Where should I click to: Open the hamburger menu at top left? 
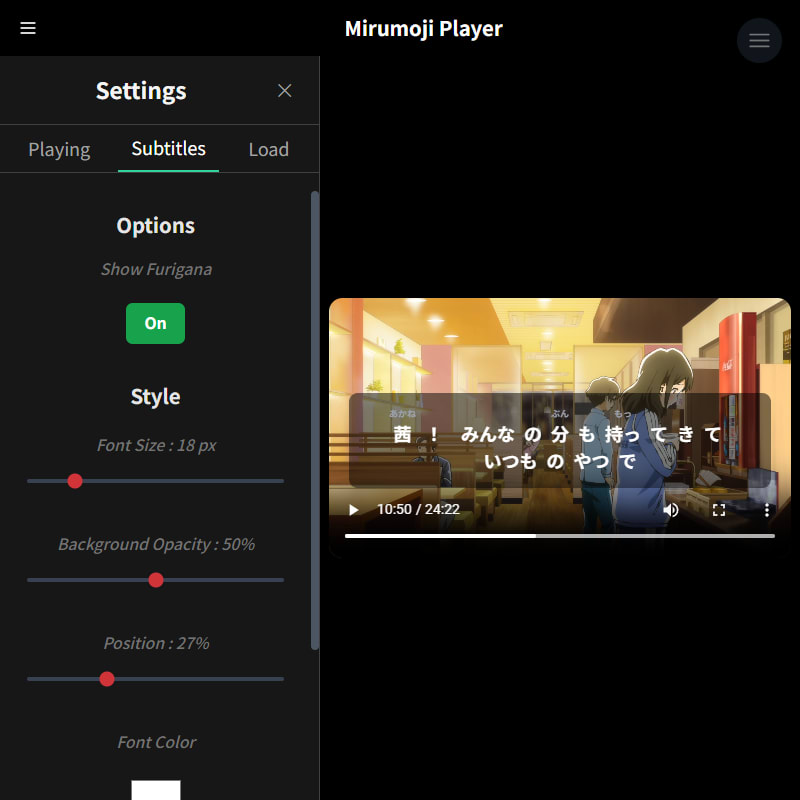coord(28,28)
